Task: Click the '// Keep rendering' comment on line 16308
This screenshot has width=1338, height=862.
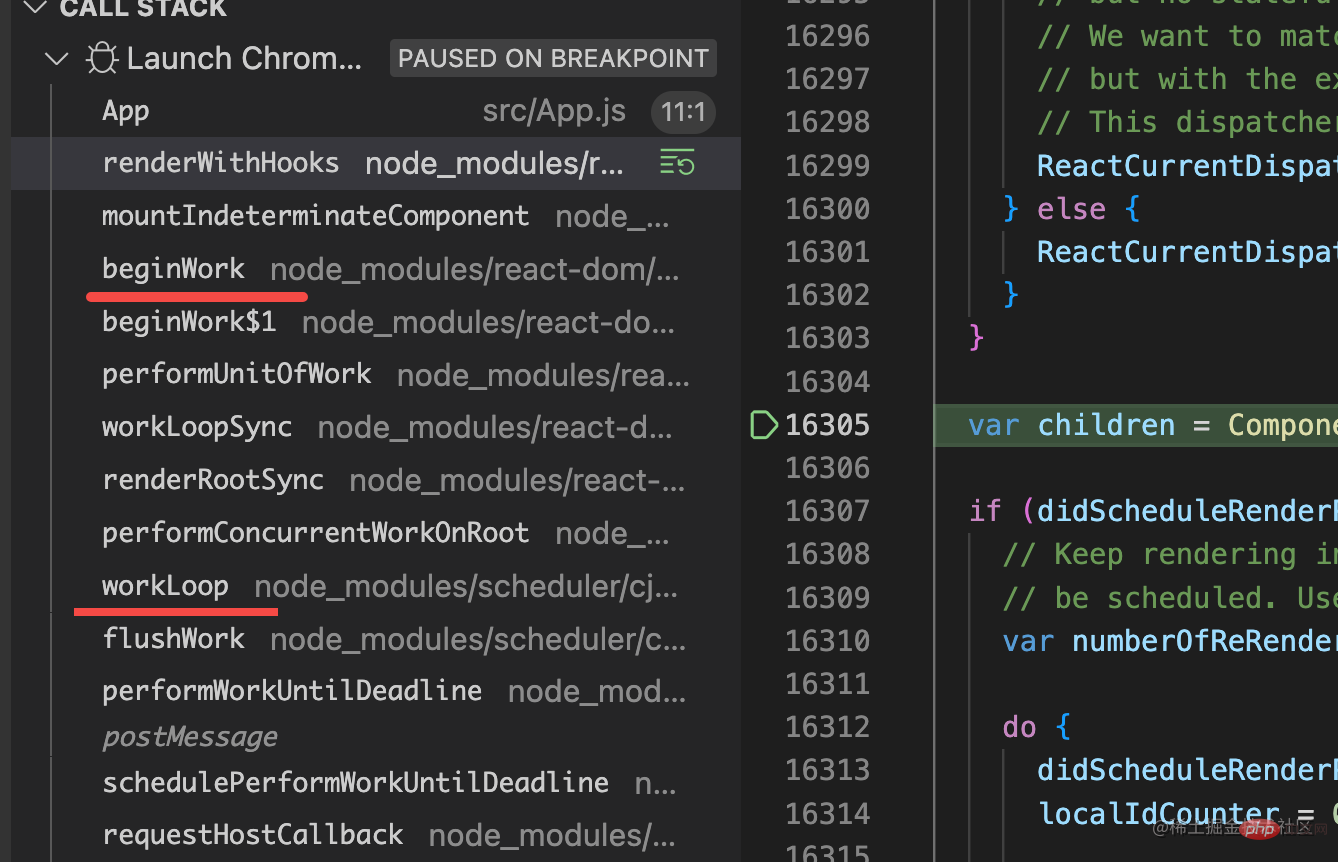Action: pos(1170,554)
